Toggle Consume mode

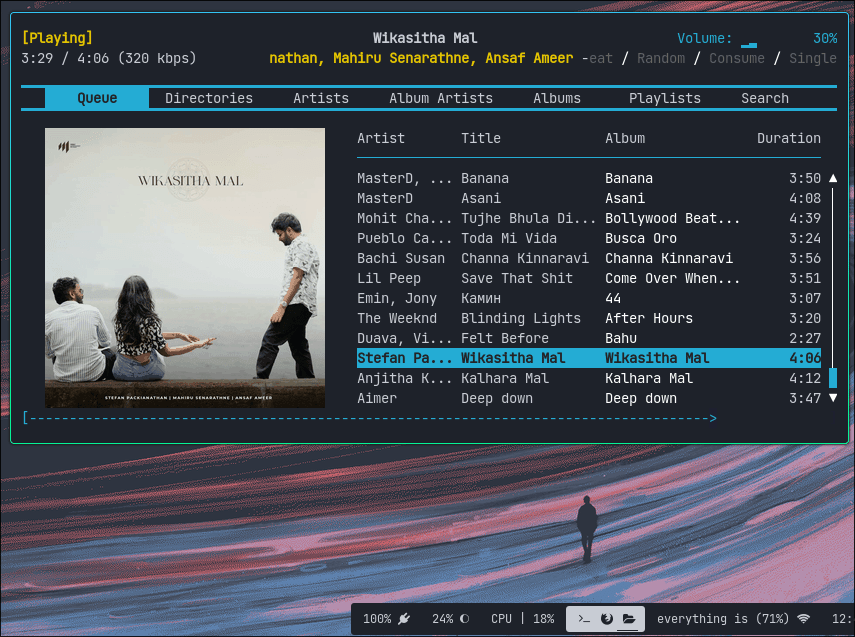[736, 58]
